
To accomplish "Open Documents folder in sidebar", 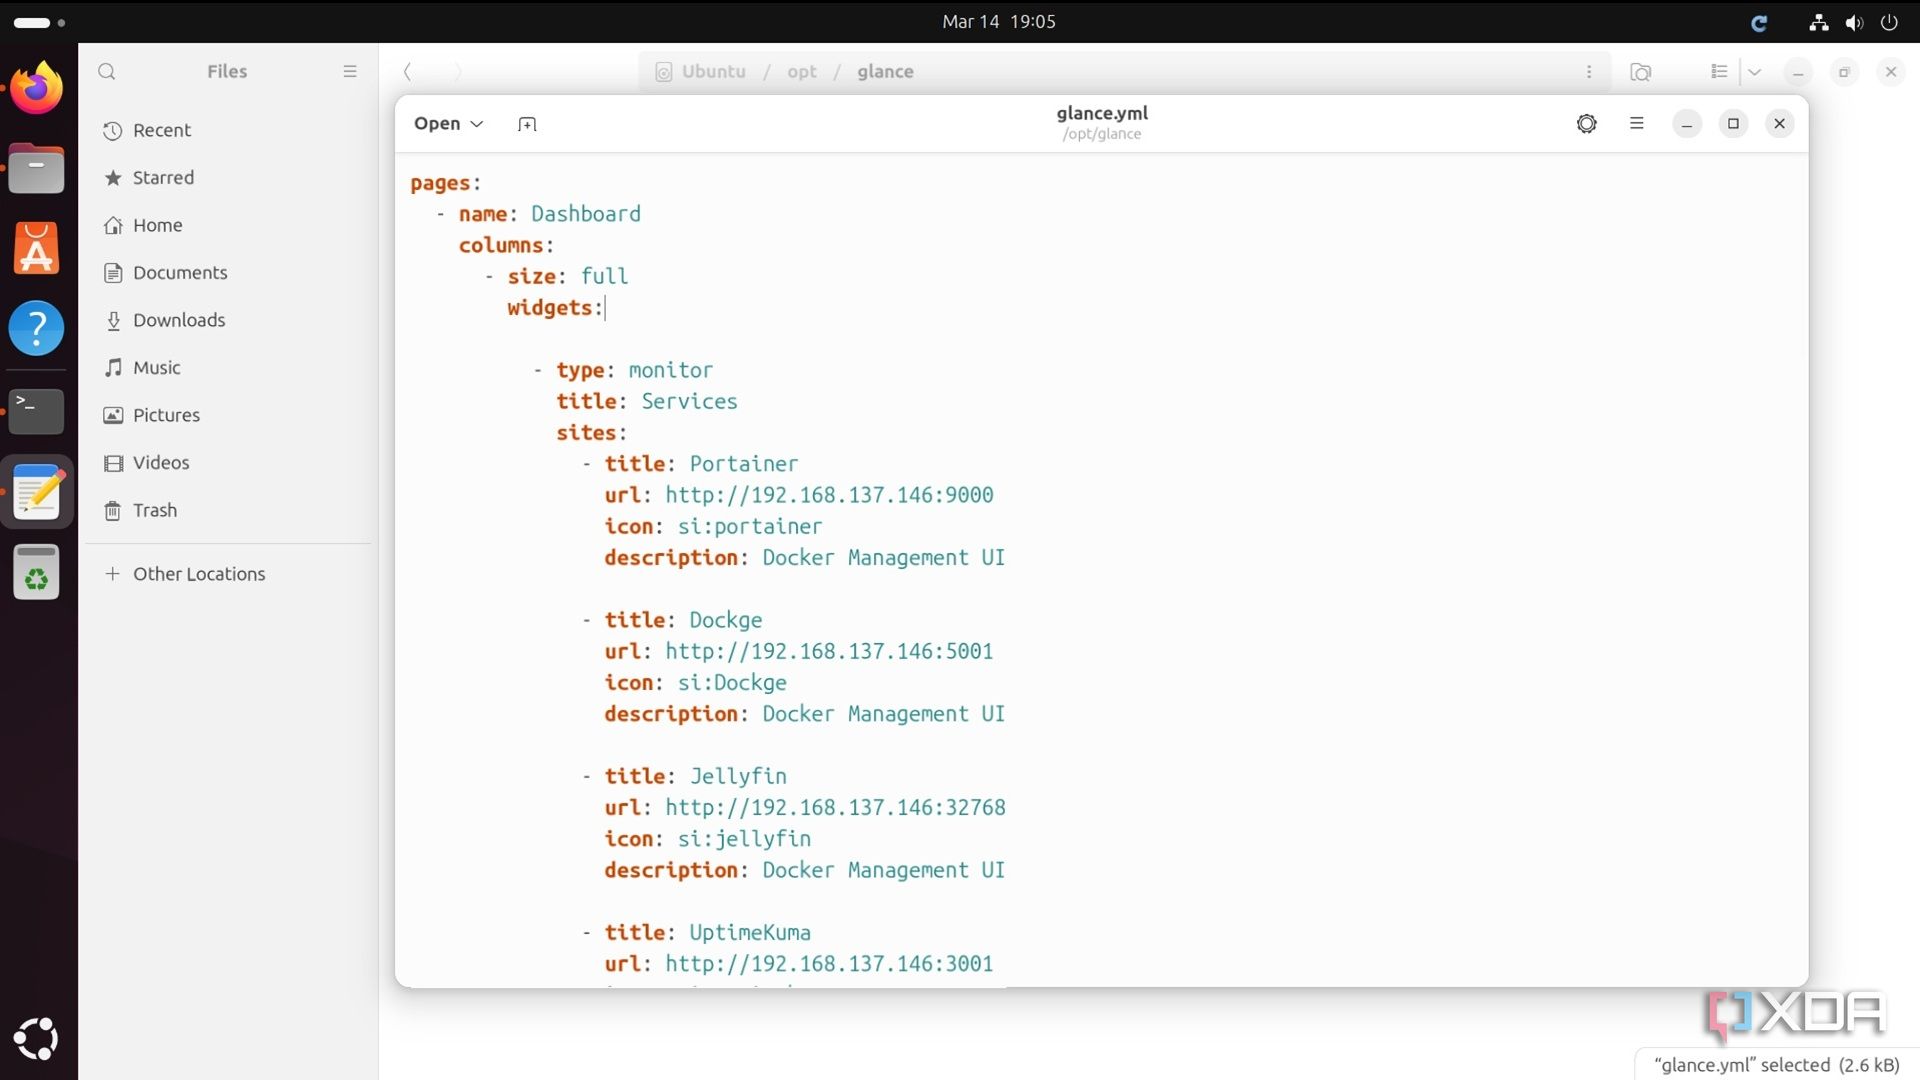I will pos(228,273).
